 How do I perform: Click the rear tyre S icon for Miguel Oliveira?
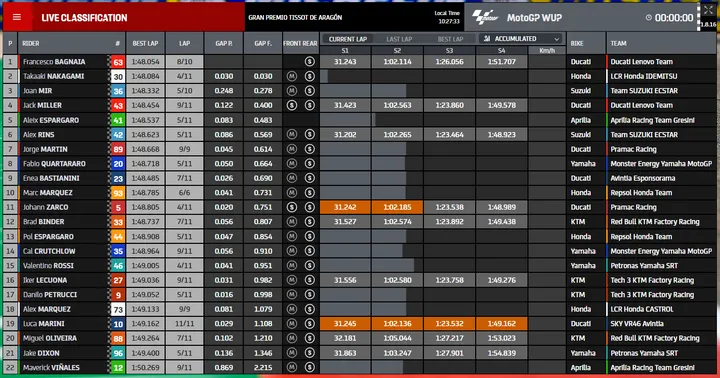point(309,339)
